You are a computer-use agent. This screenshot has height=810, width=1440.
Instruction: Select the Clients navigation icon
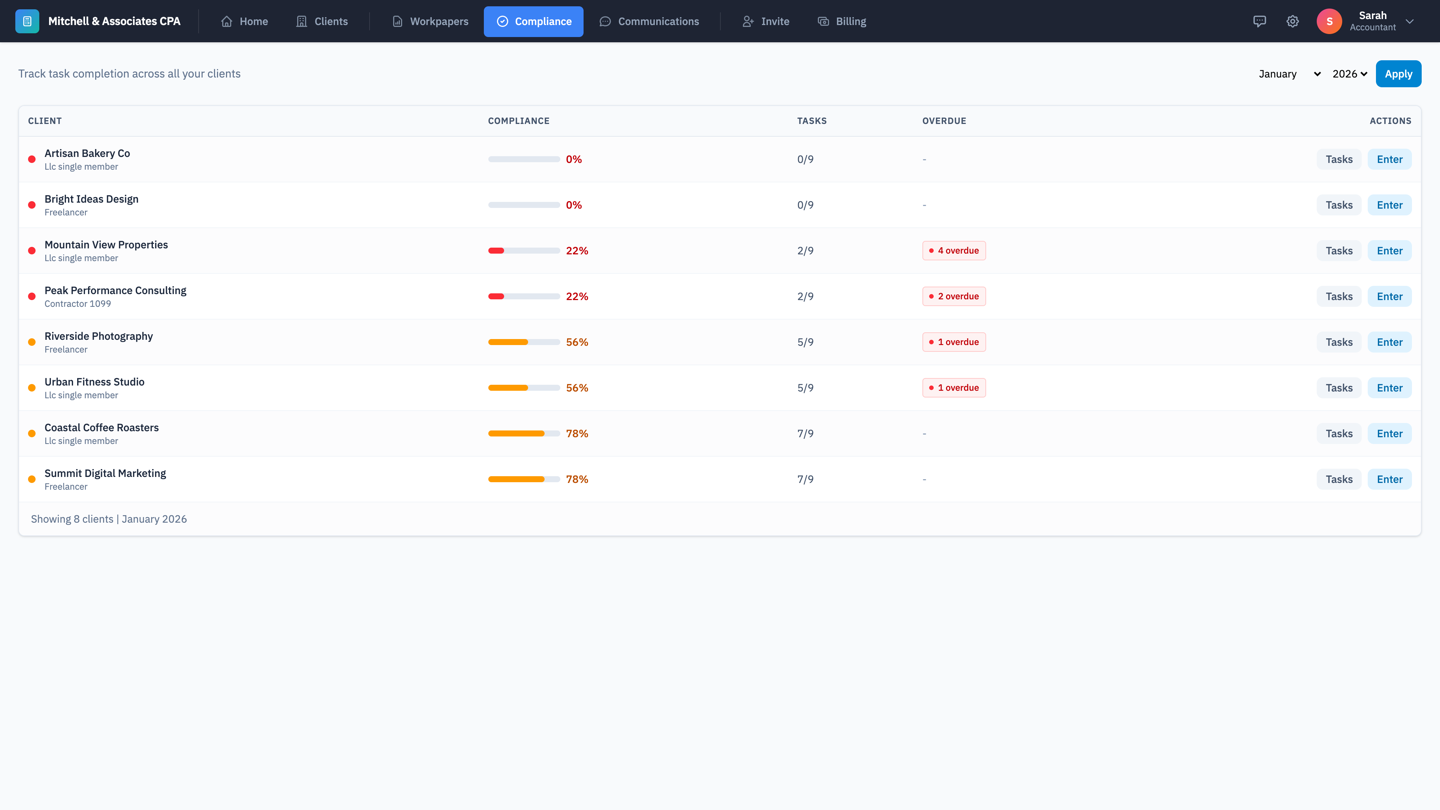pos(299,21)
